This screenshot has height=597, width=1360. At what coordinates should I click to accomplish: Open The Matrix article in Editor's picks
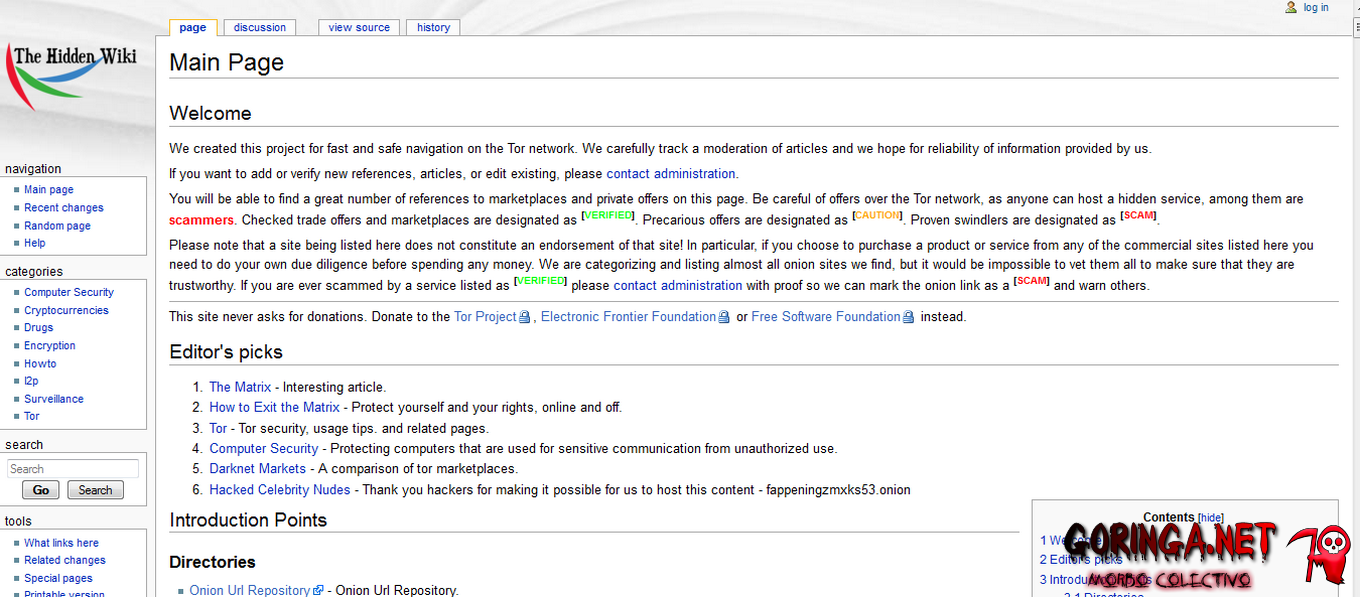click(240, 387)
